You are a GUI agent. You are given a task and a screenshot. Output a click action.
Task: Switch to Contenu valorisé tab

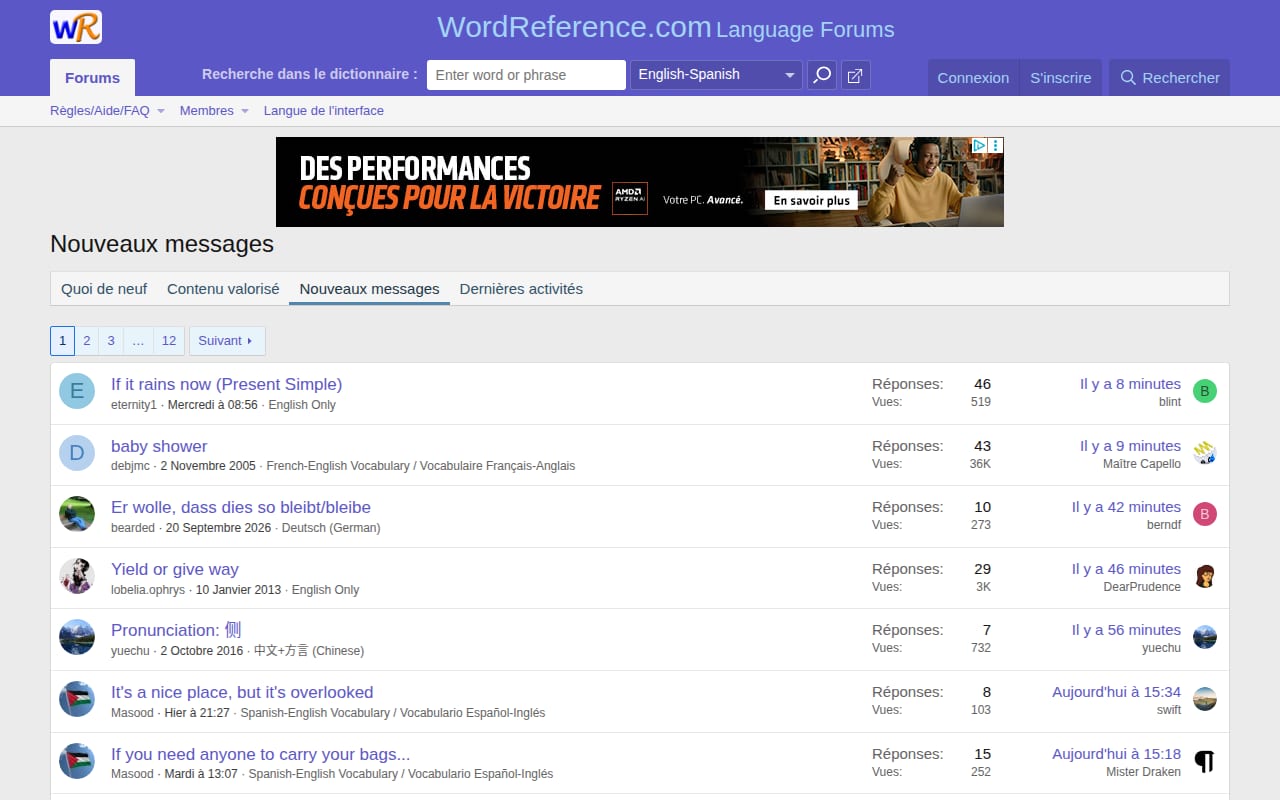(223, 289)
